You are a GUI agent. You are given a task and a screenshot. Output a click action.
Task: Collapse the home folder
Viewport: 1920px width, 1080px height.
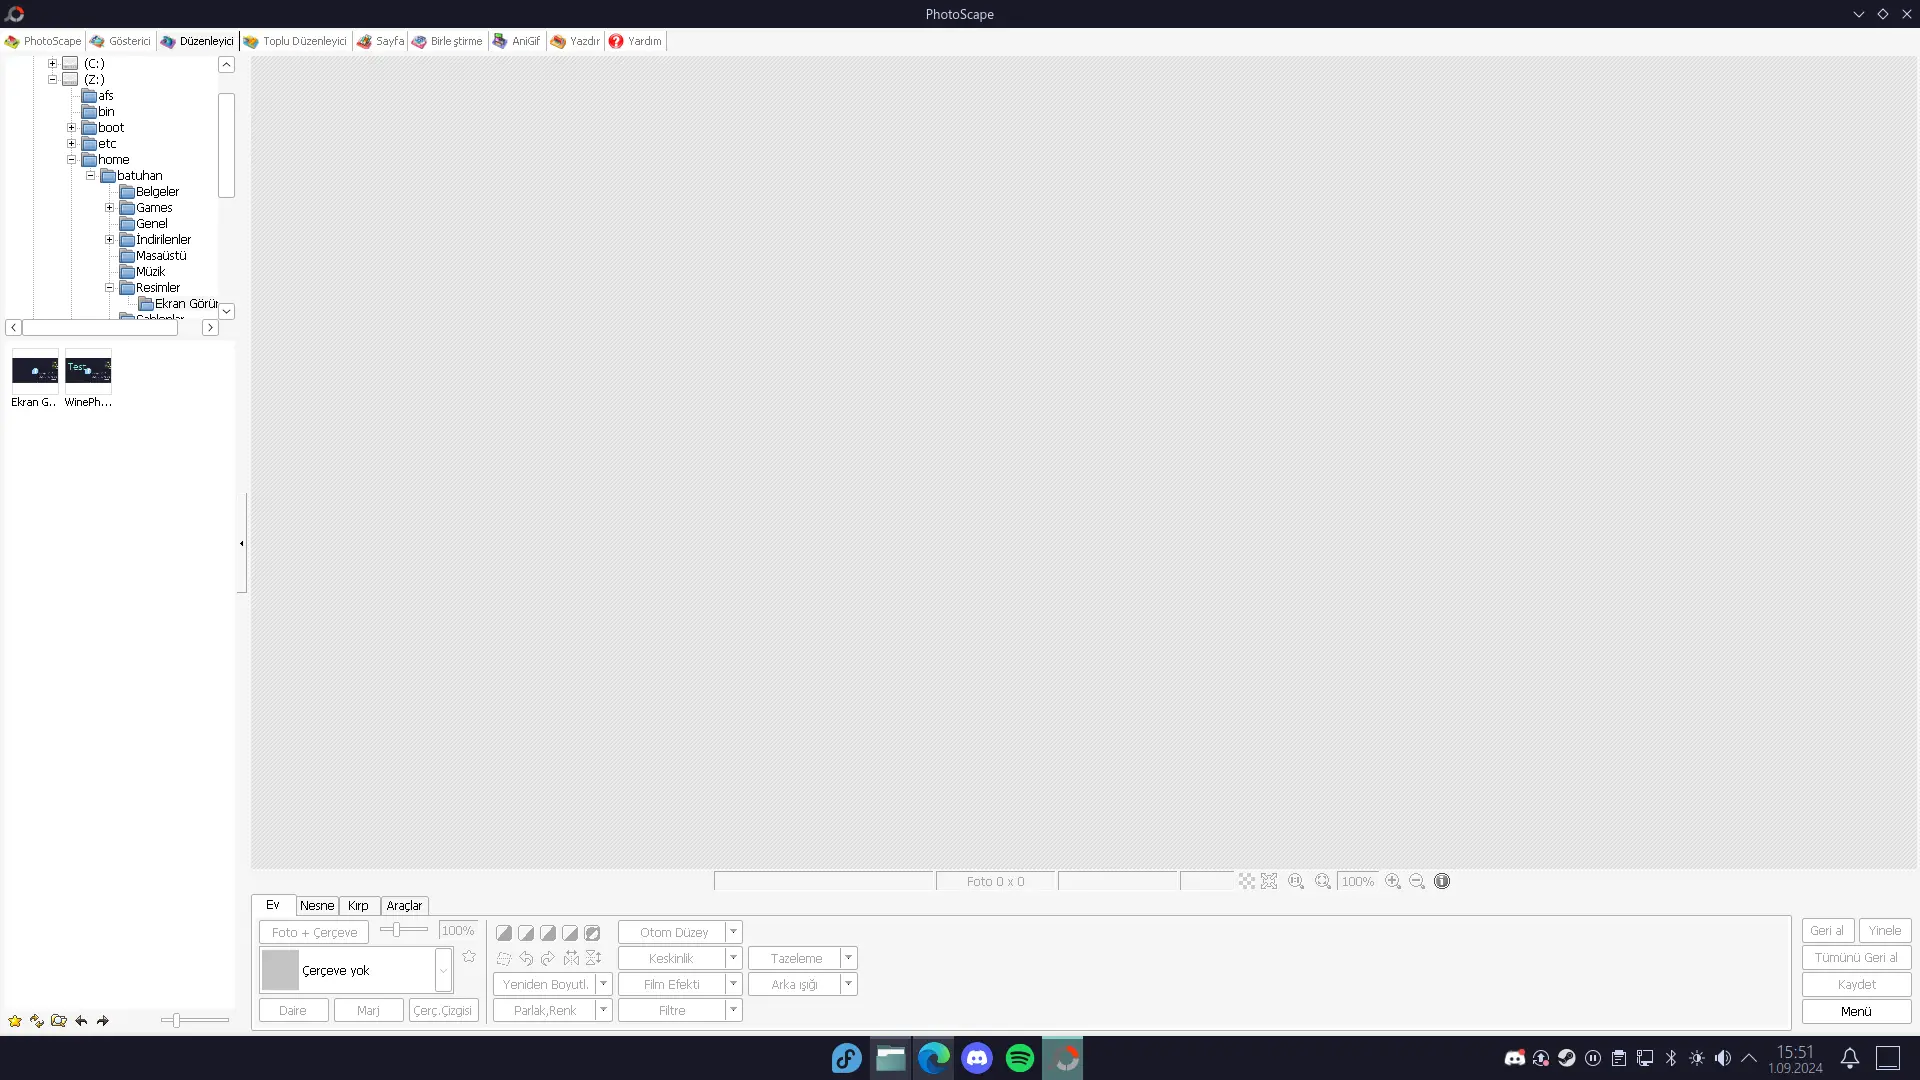point(71,159)
